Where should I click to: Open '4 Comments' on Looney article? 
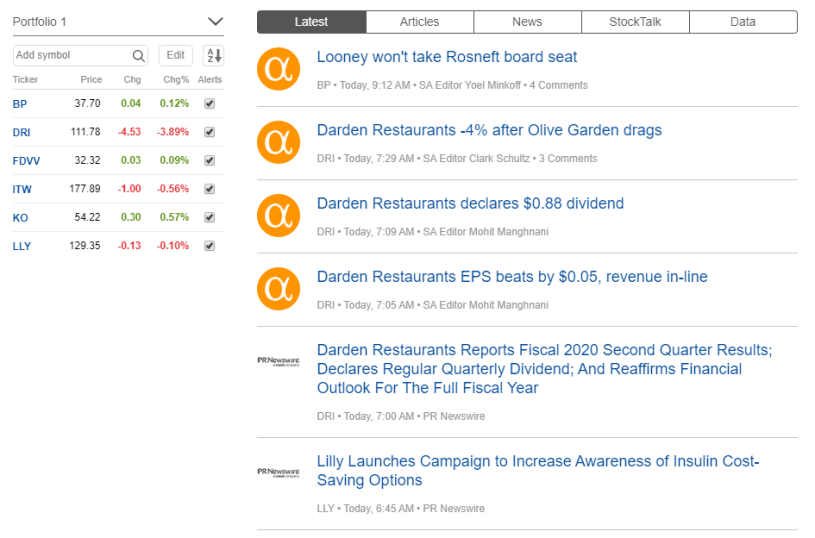(x=558, y=85)
